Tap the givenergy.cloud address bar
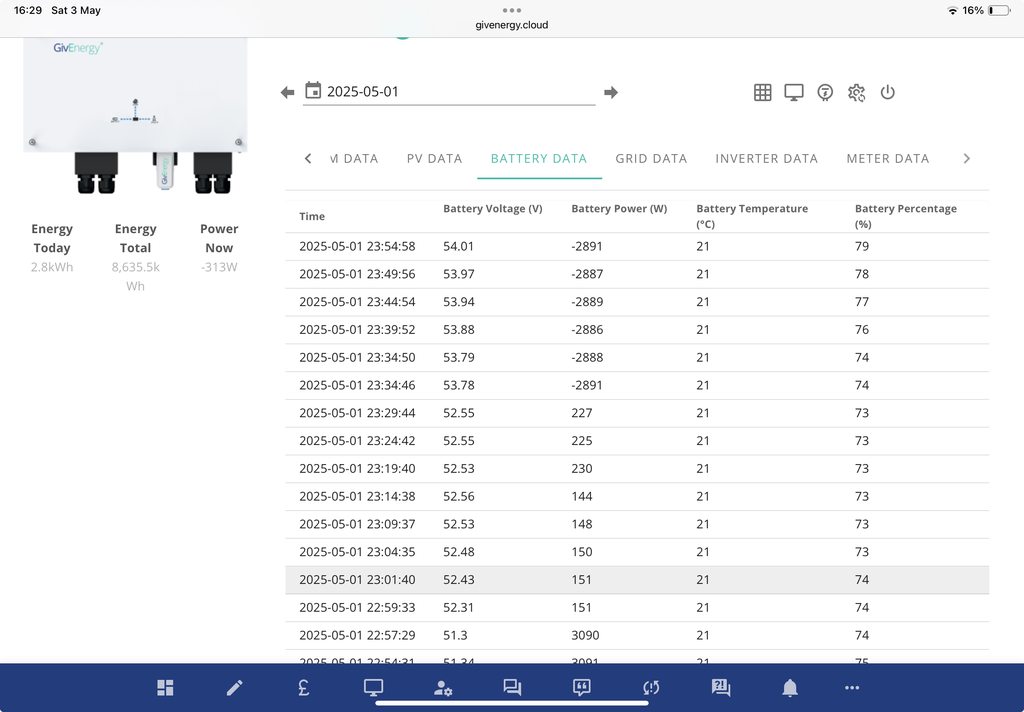 click(x=512, y=25)
